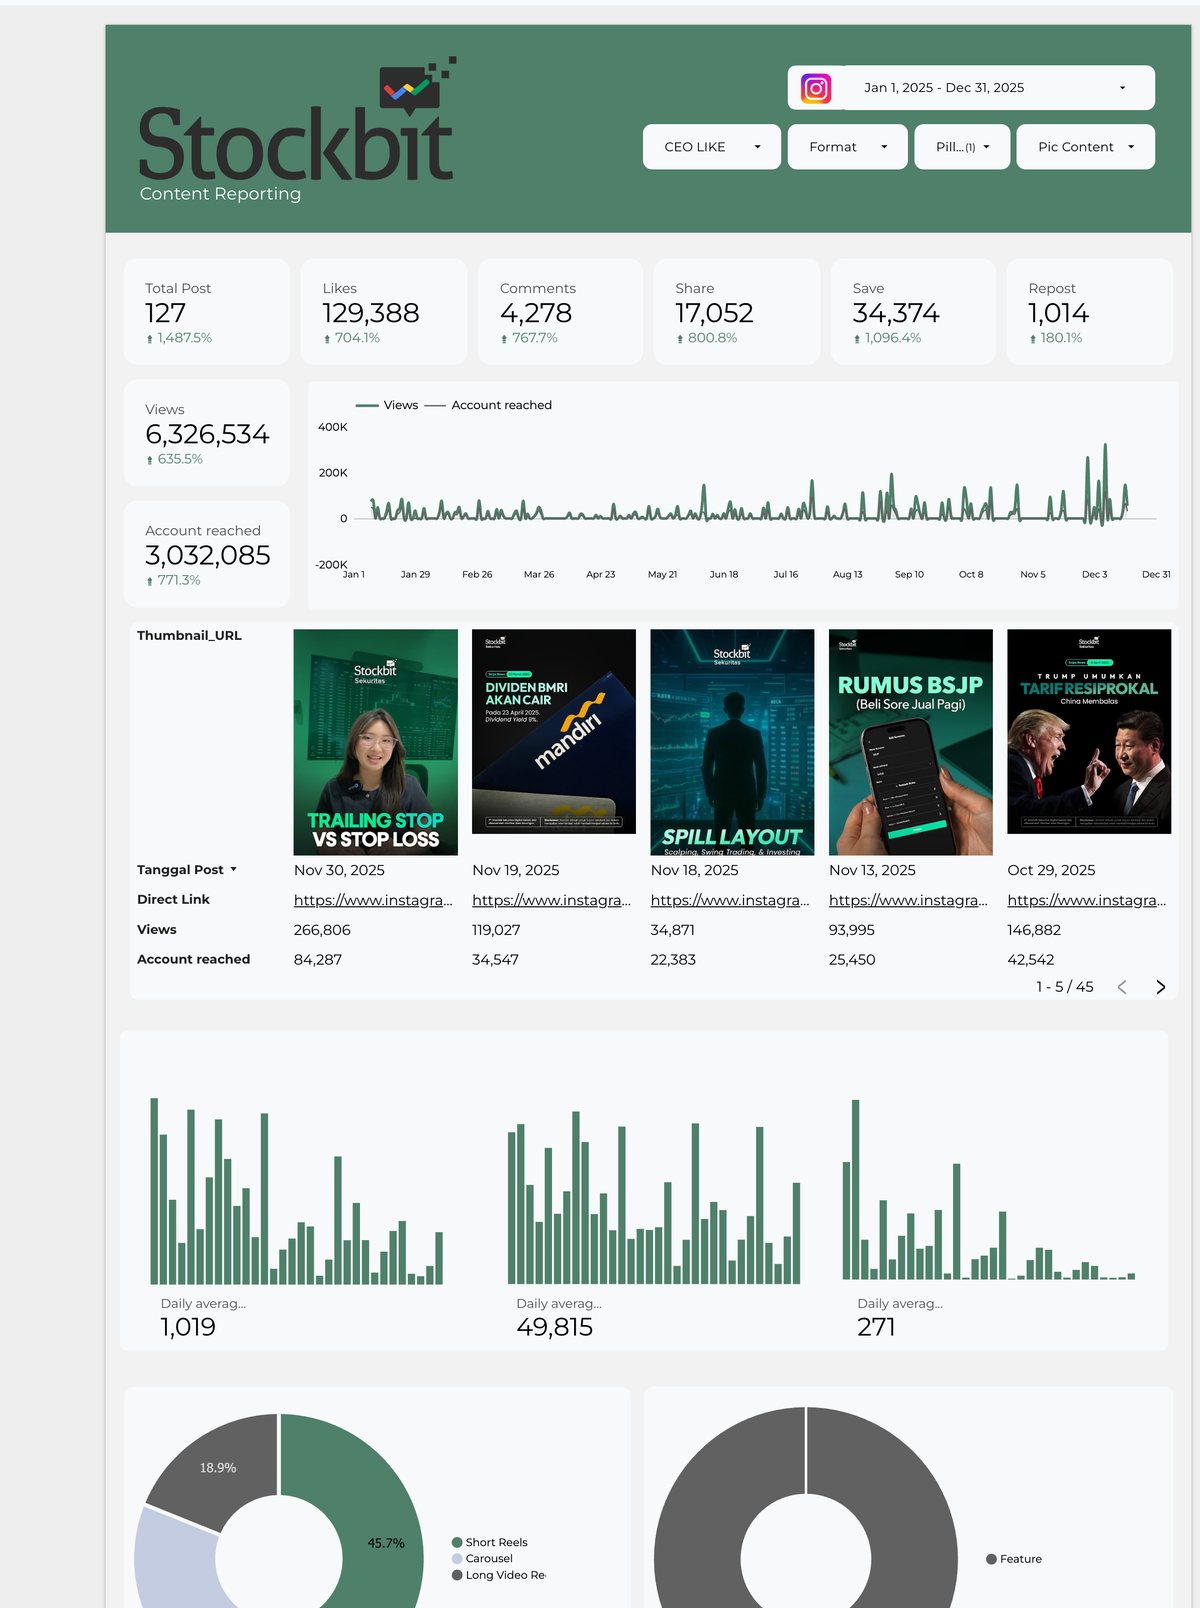The width and height of the screenshot is (1200, 1608).
Task: Expand the Pill filter dropdown
Action: click(962, 147)
